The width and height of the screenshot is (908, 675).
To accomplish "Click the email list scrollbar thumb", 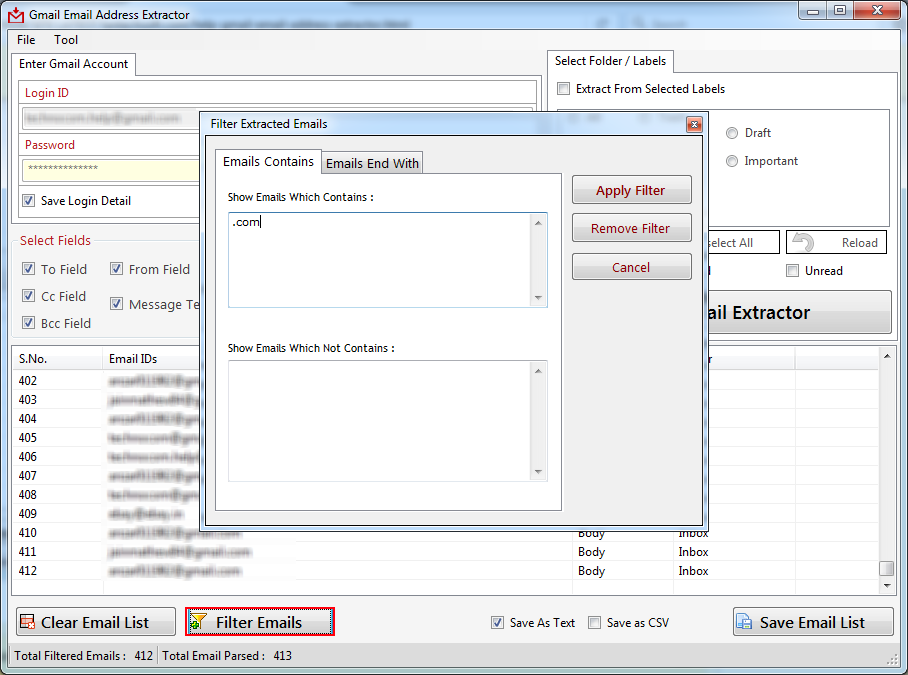I will (x=887, y=568).
